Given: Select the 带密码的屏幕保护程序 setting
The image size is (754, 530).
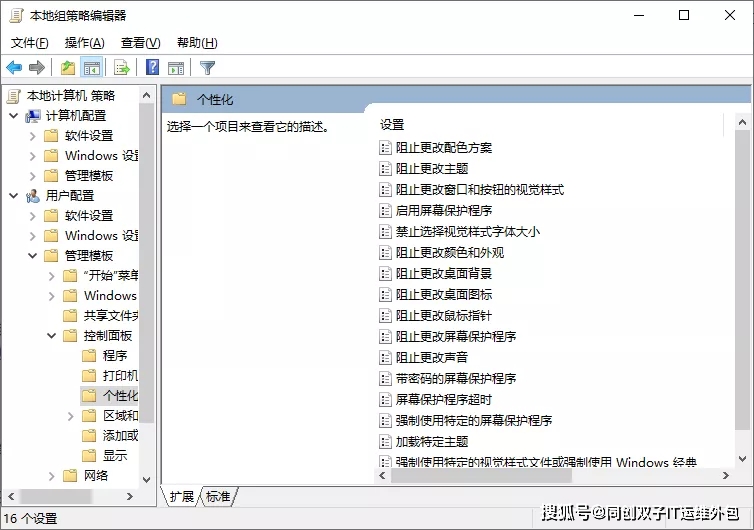Looking at the screenshot, I should click(x=447, y=379).
